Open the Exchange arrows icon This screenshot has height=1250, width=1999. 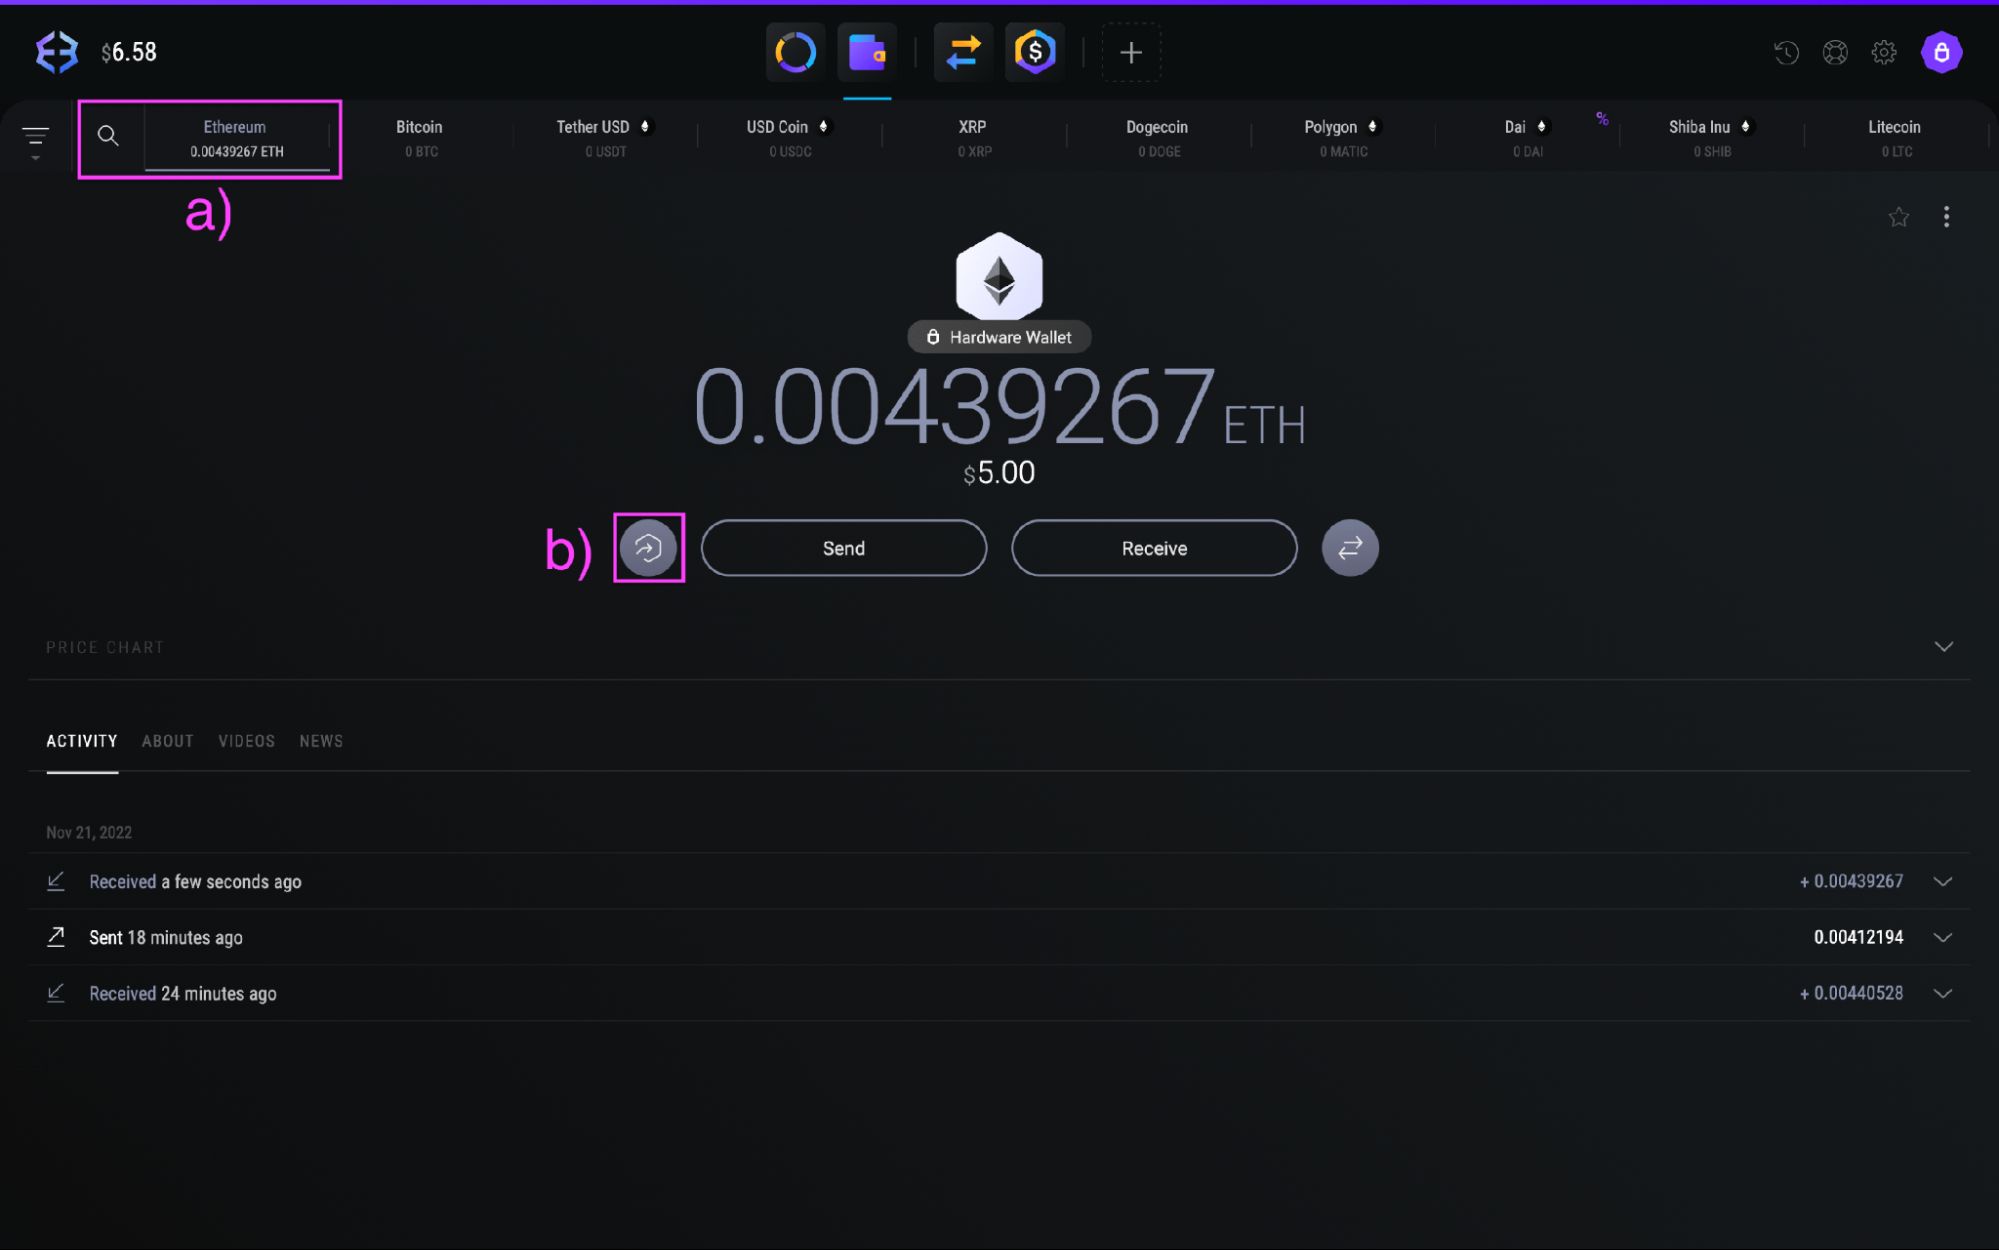click(963, 52)
